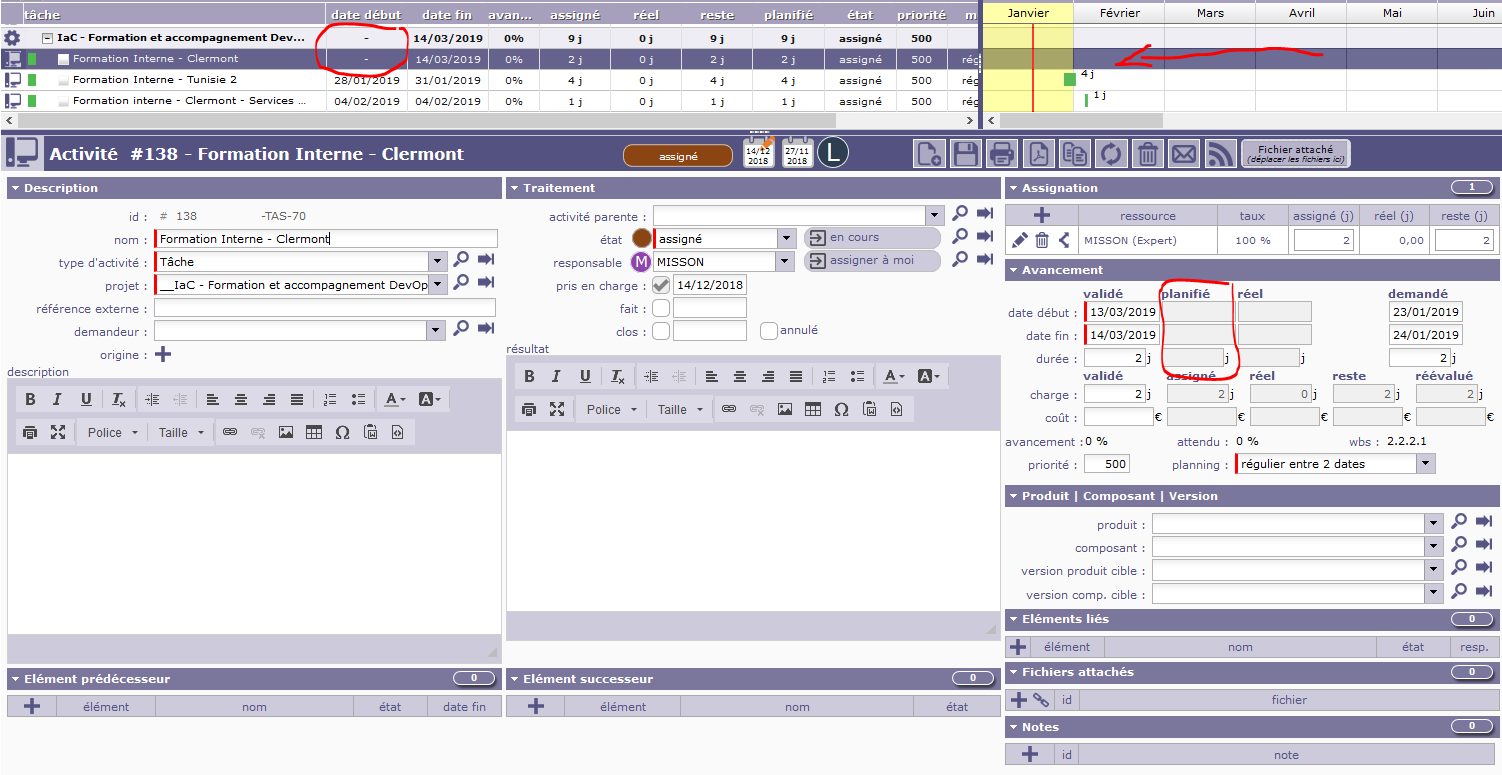
Task: Click the 'assigner à moi' button
Action: point(871,262)
